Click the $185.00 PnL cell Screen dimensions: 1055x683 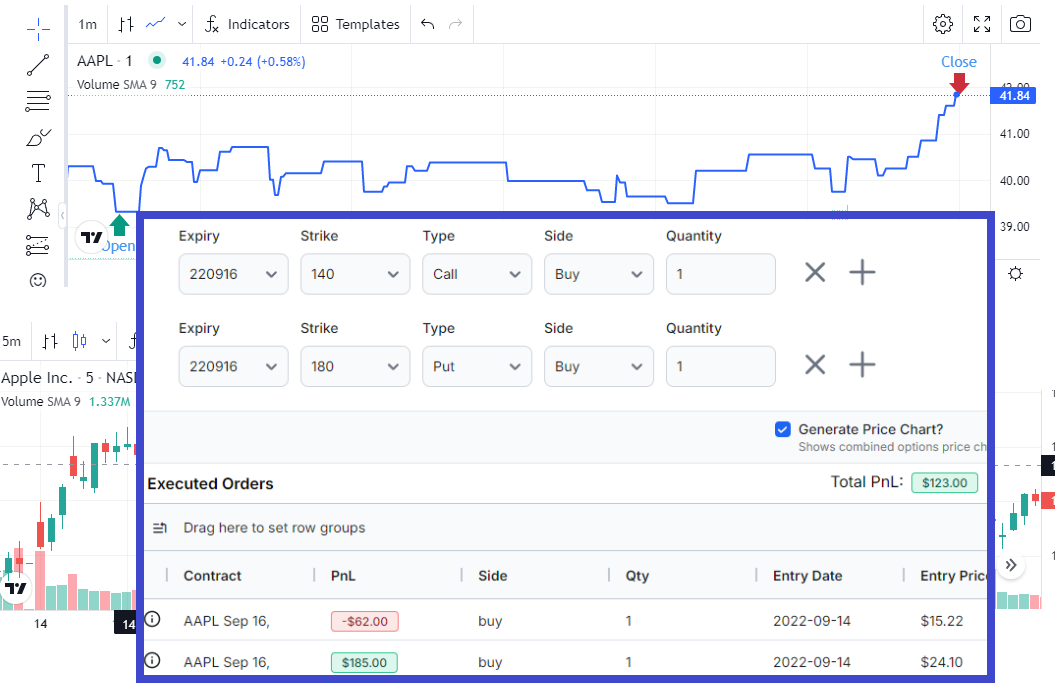(364, 662)
